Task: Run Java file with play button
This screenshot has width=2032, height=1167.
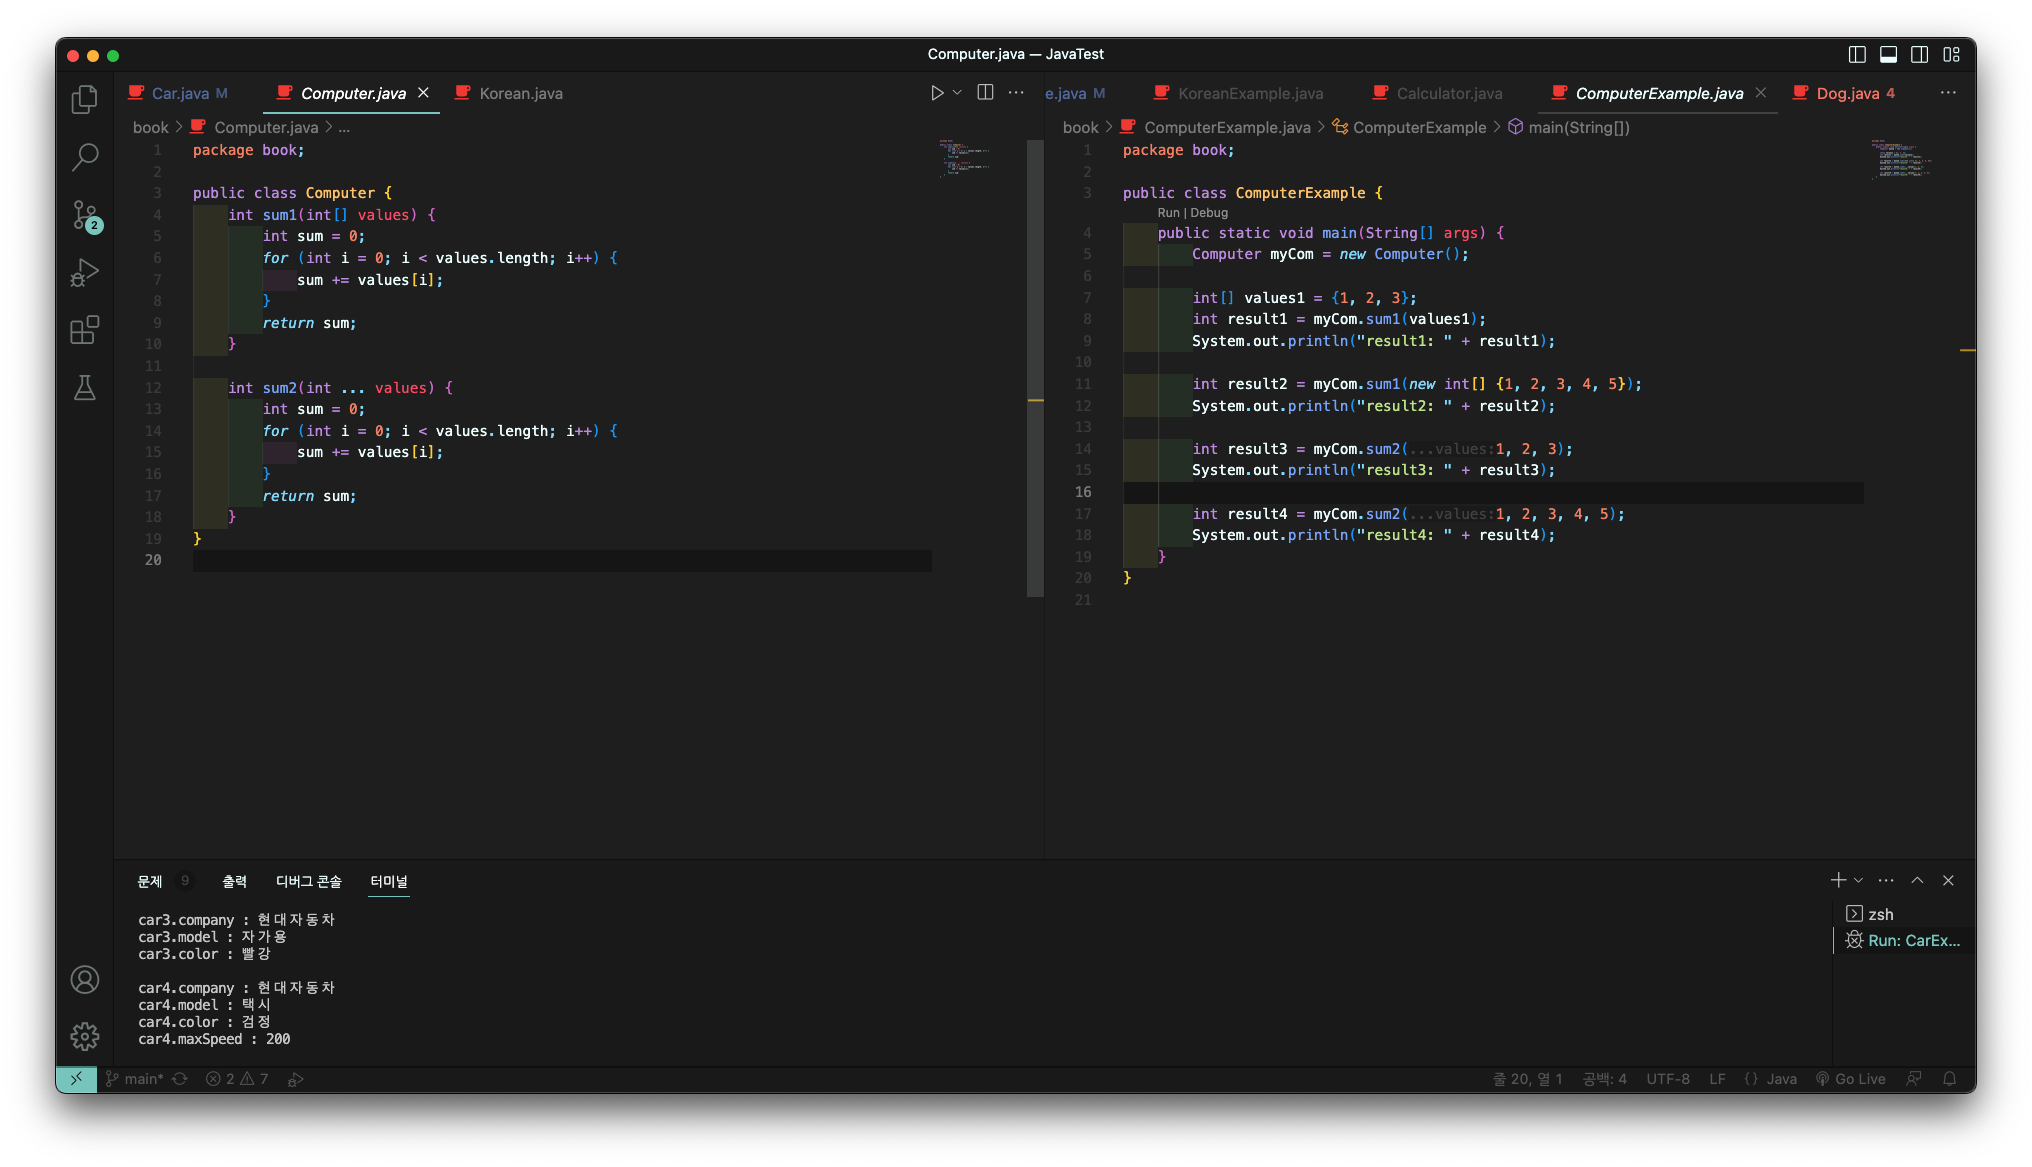Action: click(x=937, y=93)
